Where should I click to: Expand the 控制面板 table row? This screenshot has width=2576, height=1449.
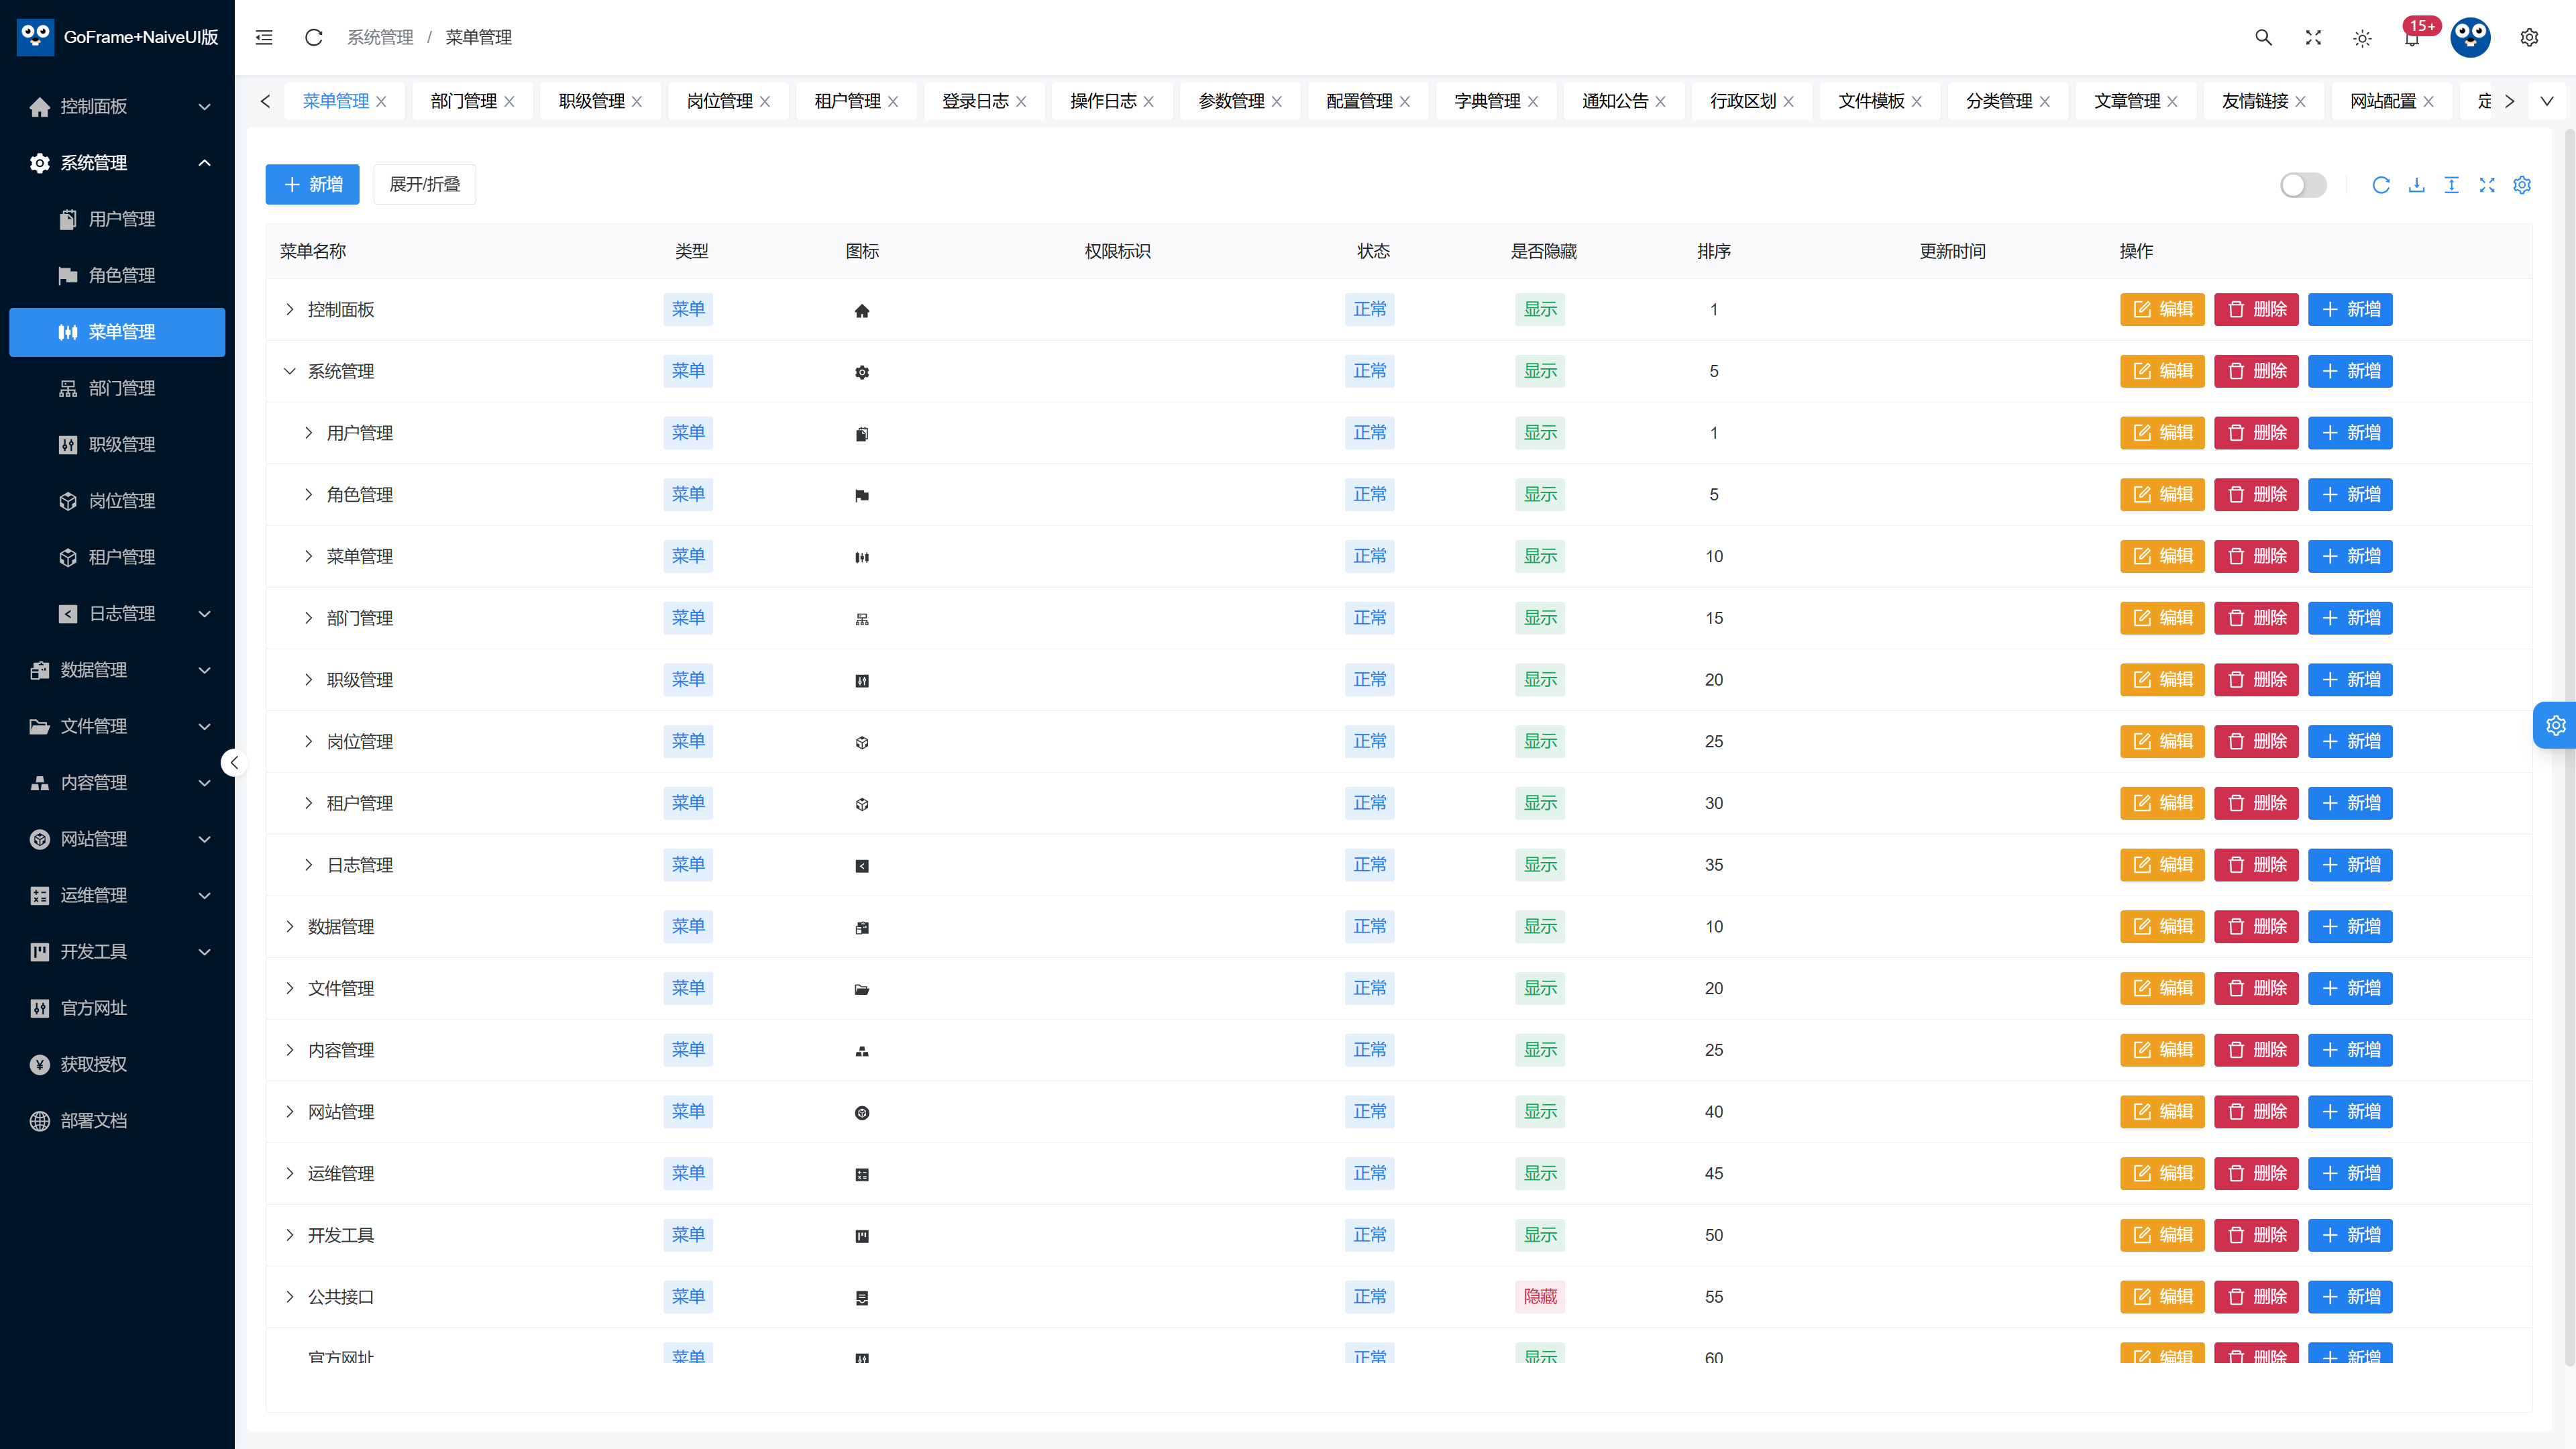[290, 309]
